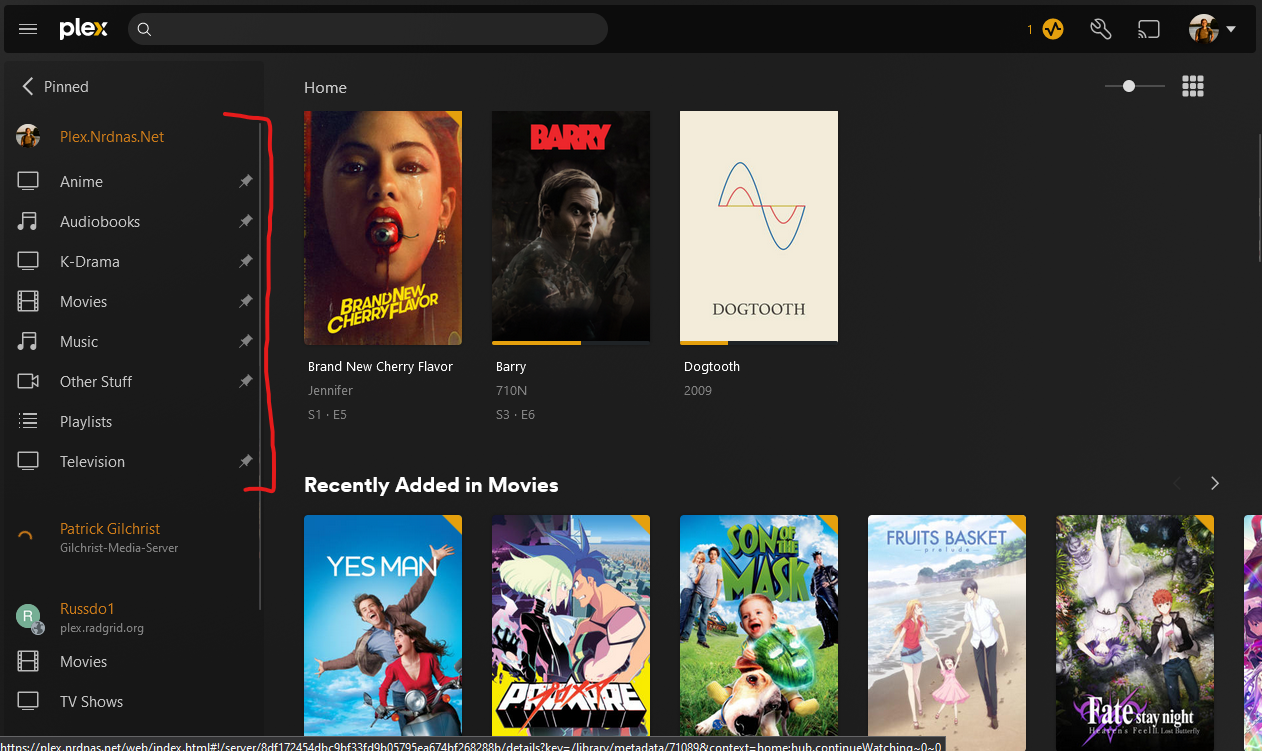
Task: Open the Plex.Nrdnas.Net server link
Action: click(x=112, y=137)
